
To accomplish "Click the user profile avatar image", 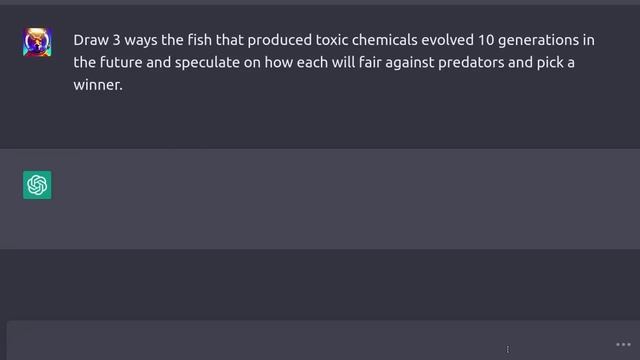I will coord(37,42).
